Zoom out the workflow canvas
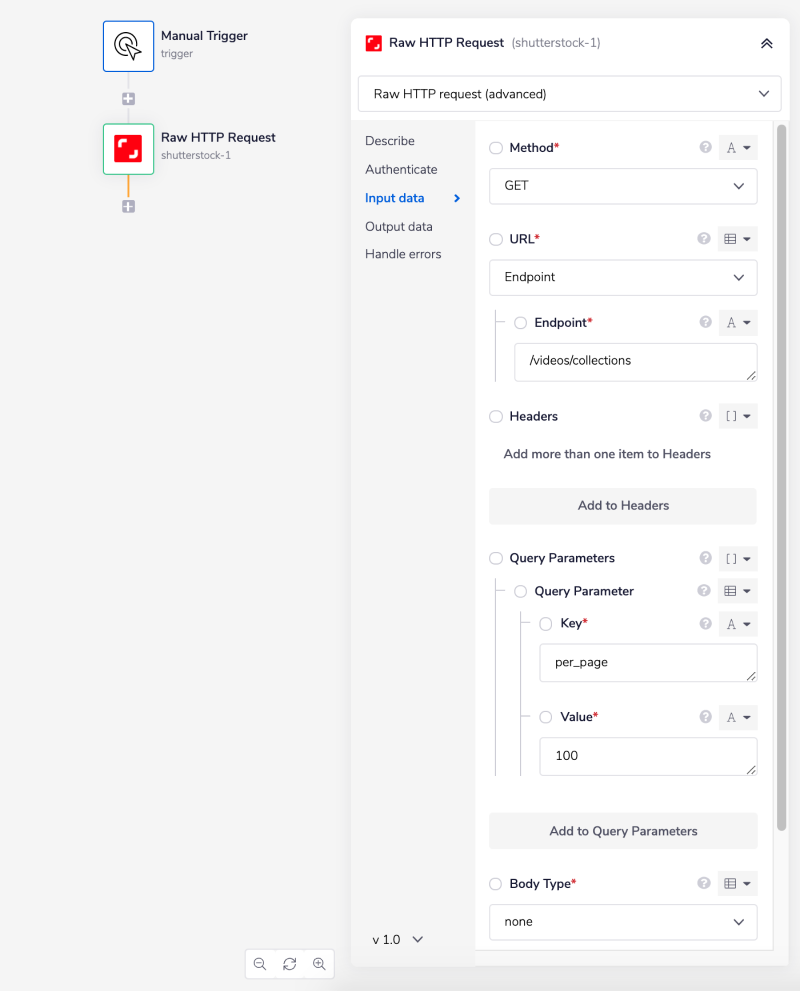Screen dimensions: 800x991 click(260, 964)
